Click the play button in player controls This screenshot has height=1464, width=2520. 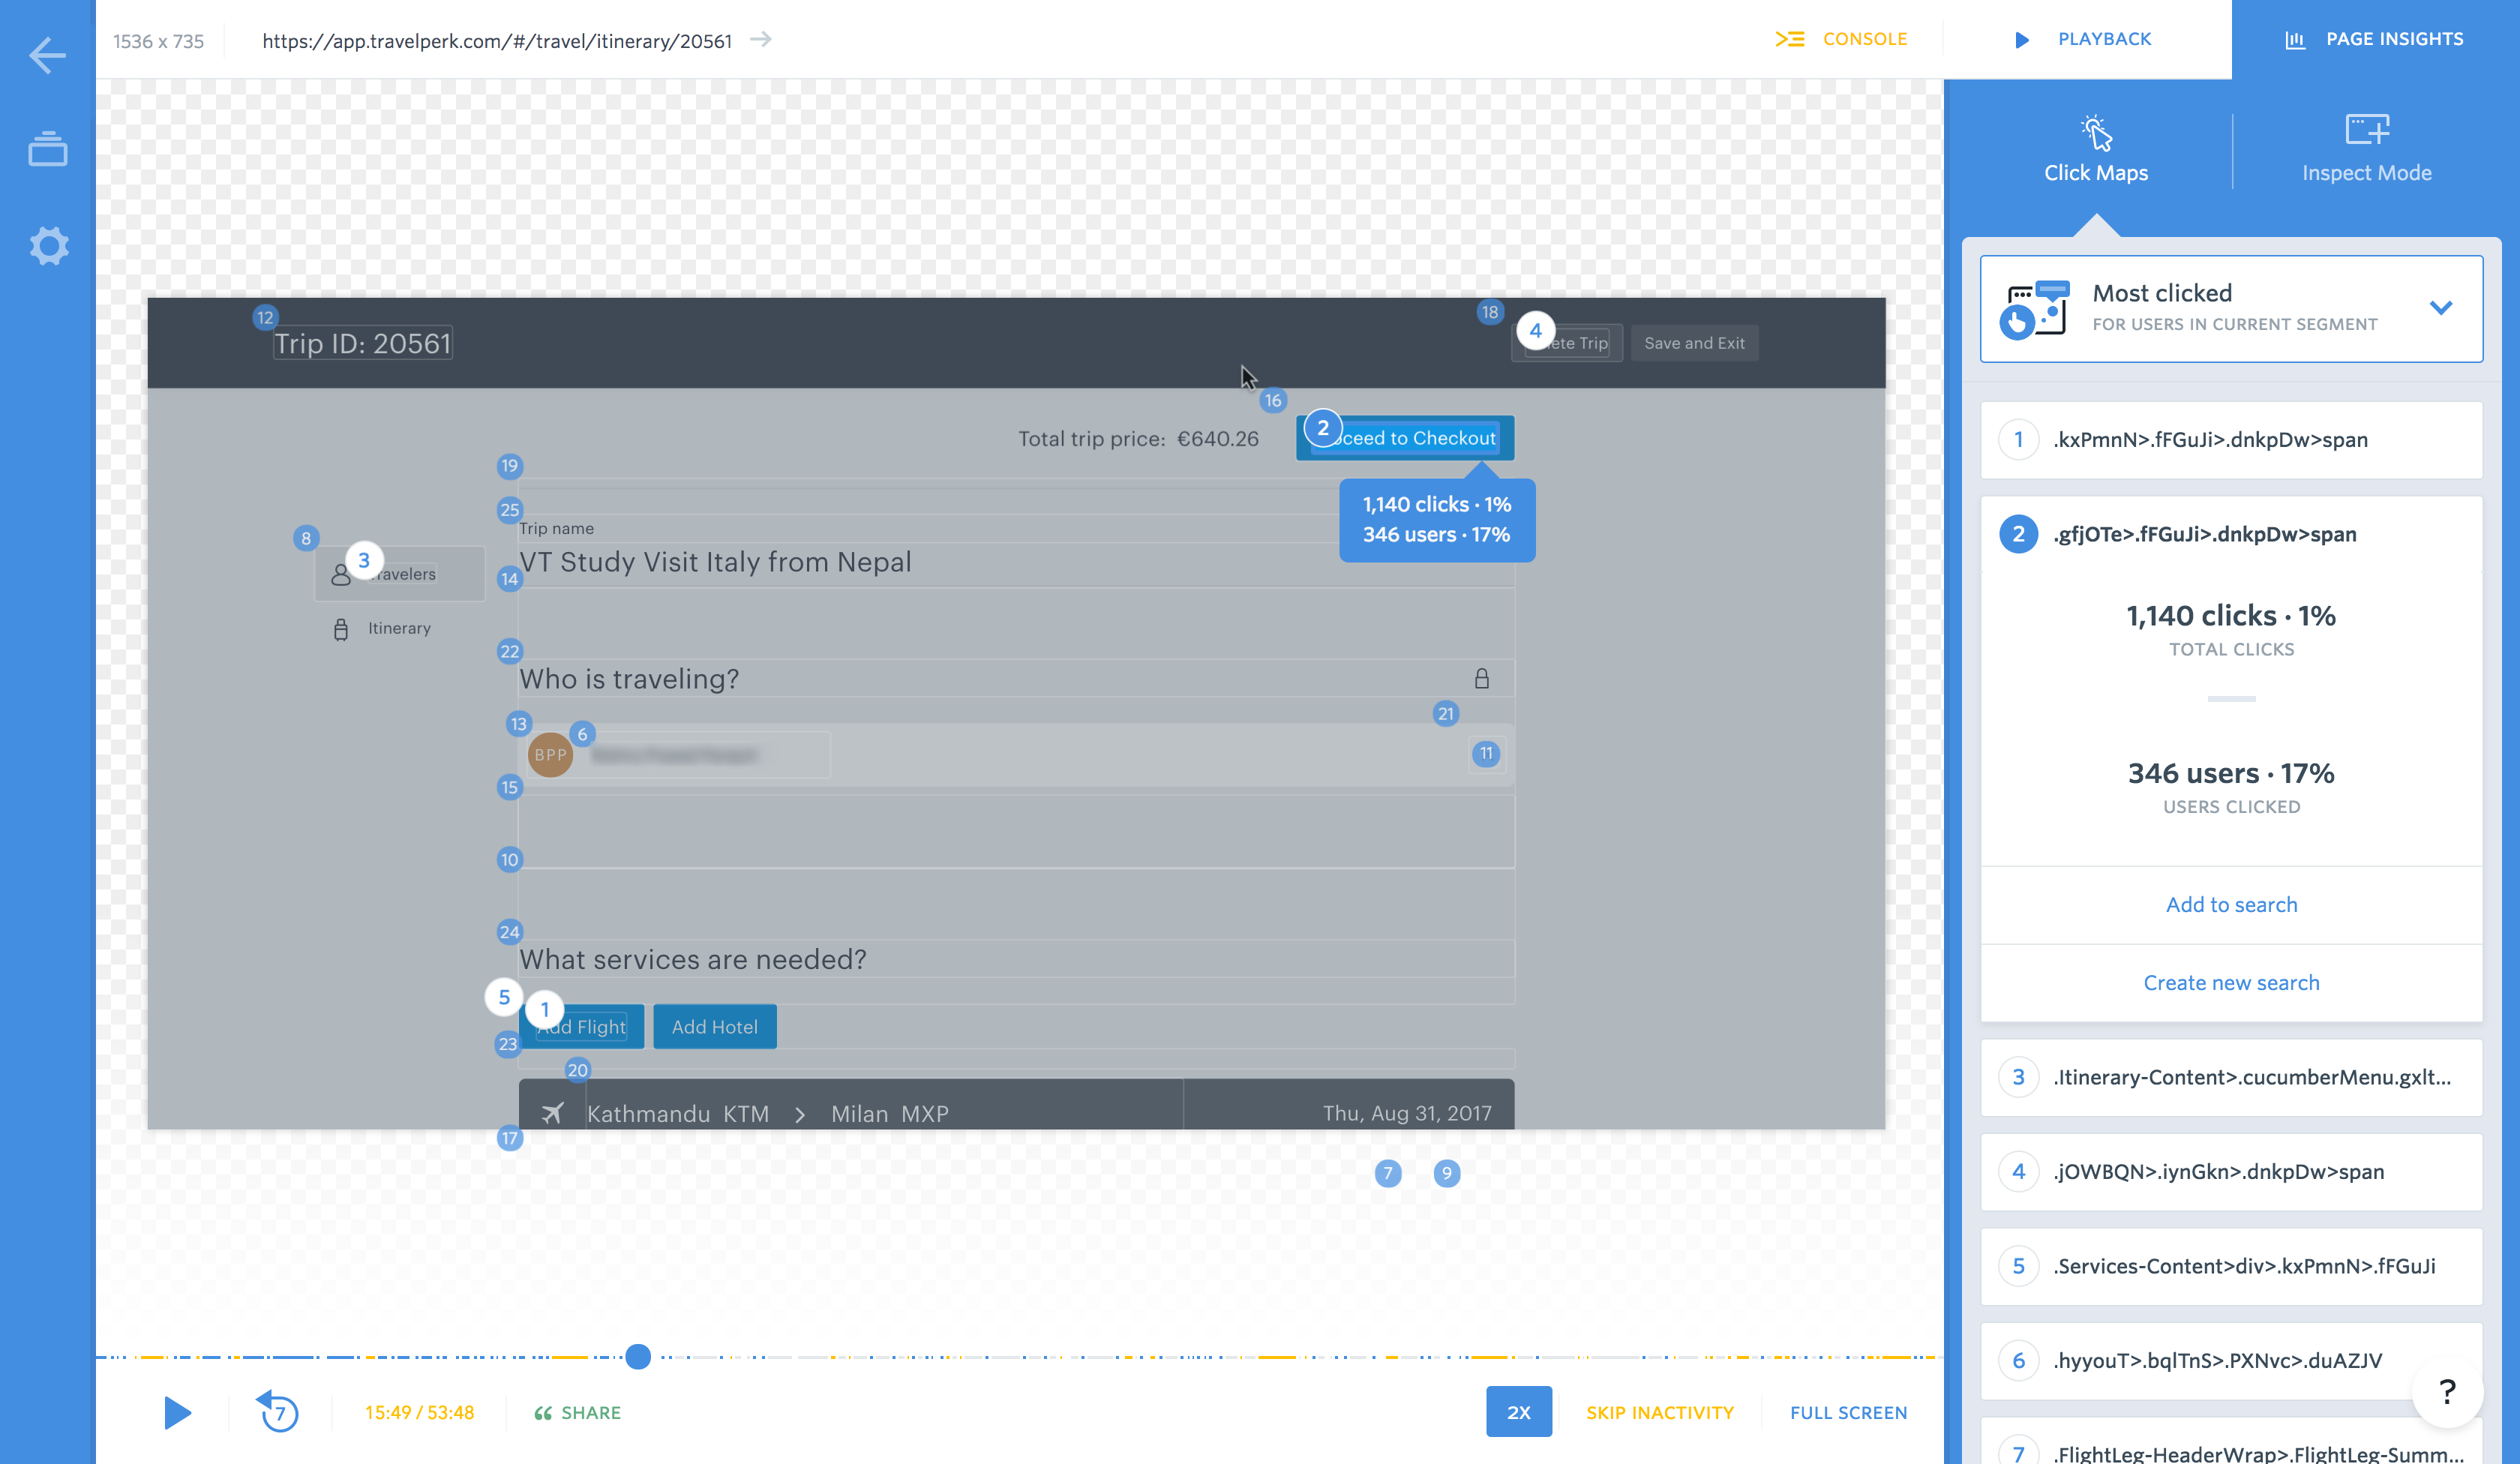177,1412
